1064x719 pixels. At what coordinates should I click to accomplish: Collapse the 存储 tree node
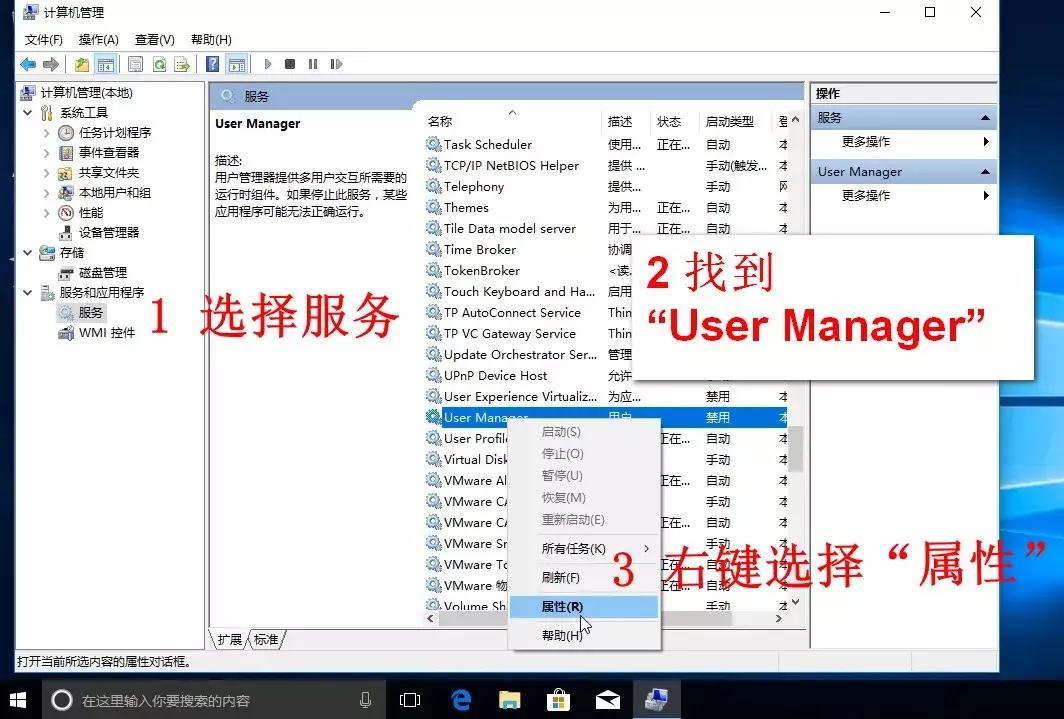click(28, 252)
